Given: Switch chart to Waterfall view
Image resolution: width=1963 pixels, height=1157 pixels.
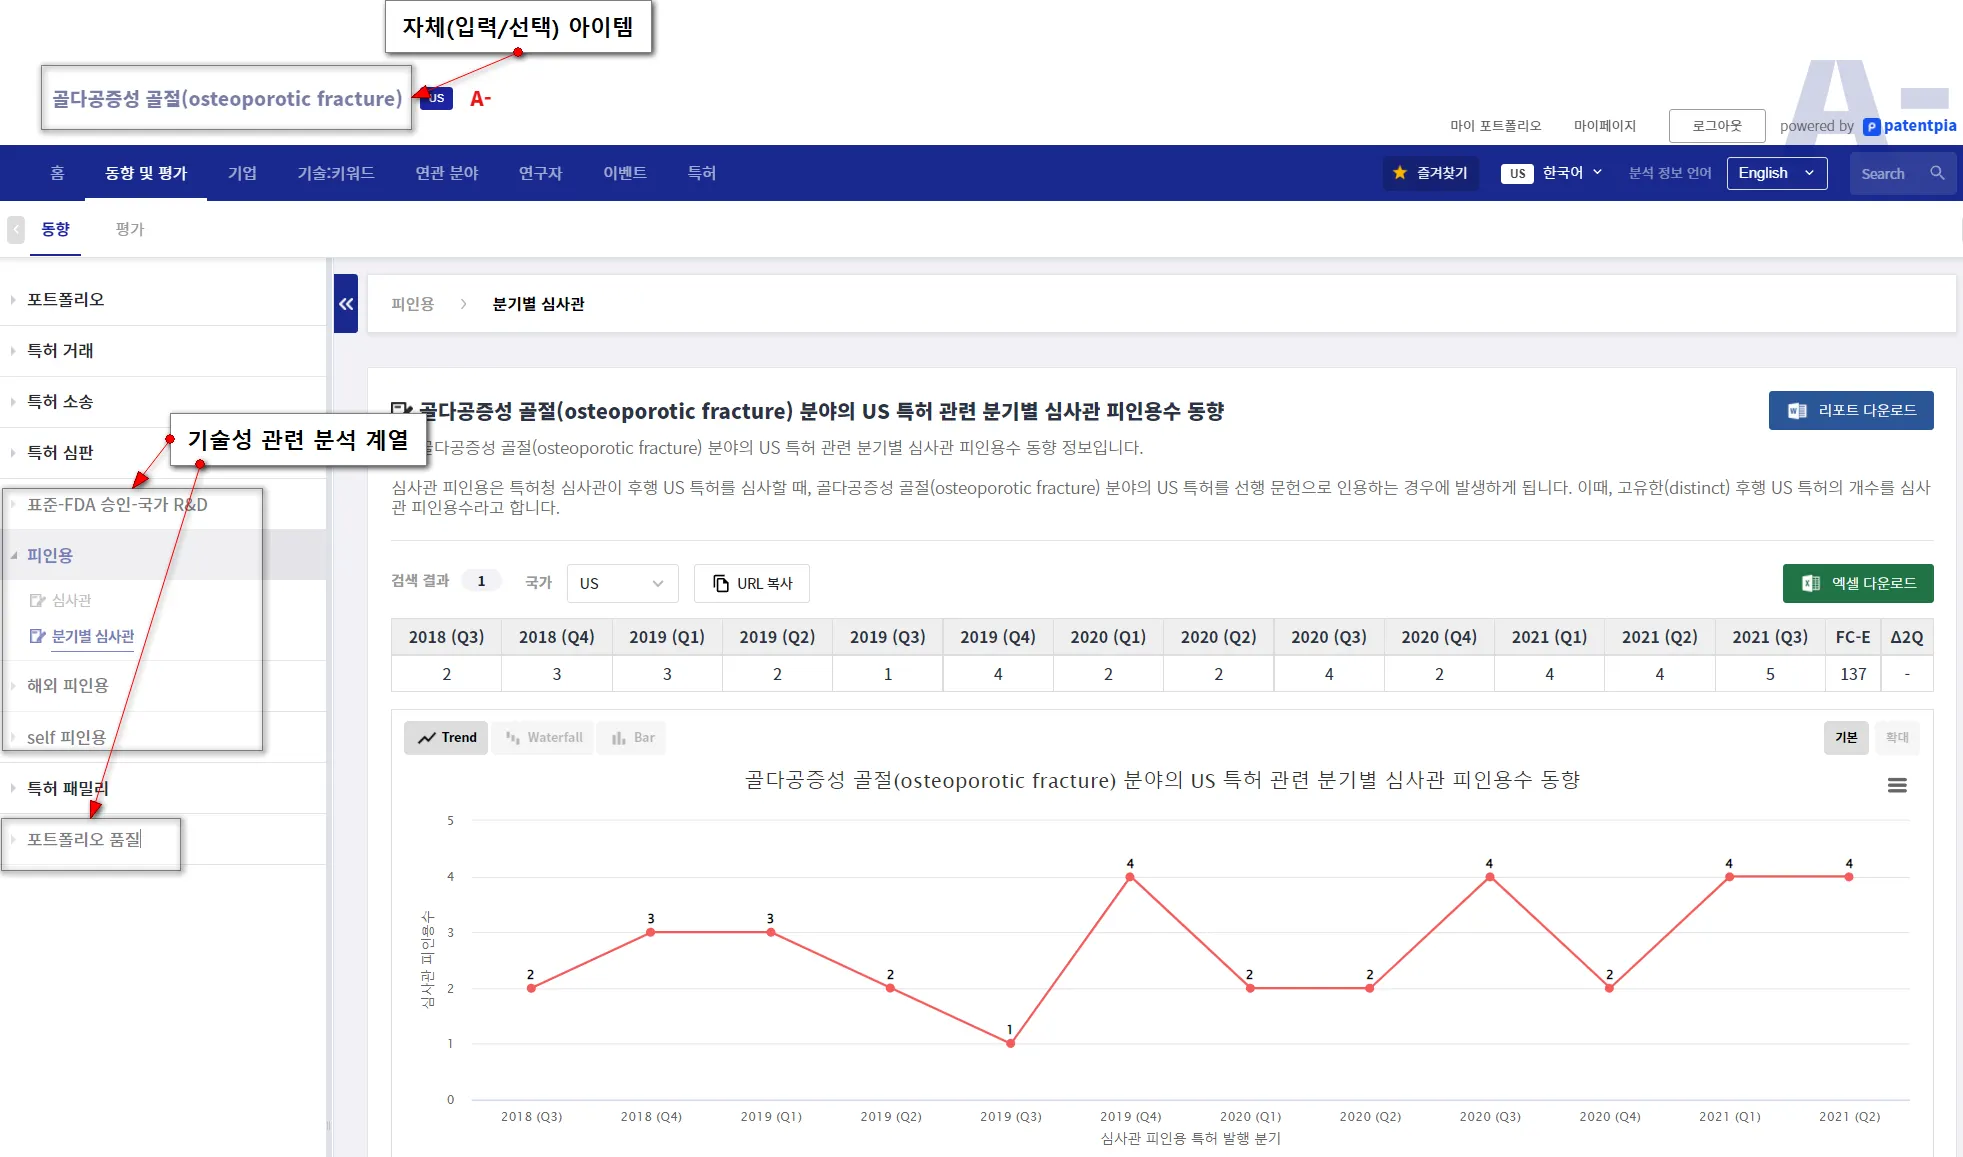Looking at the screenshot, I should tap(544, 737).
